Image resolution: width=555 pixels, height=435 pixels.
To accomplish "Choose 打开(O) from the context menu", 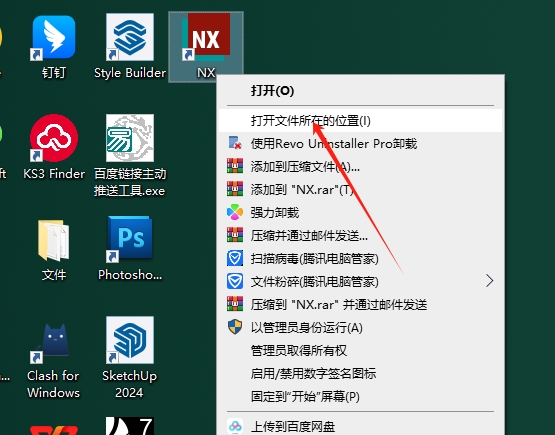I will 360,91.
